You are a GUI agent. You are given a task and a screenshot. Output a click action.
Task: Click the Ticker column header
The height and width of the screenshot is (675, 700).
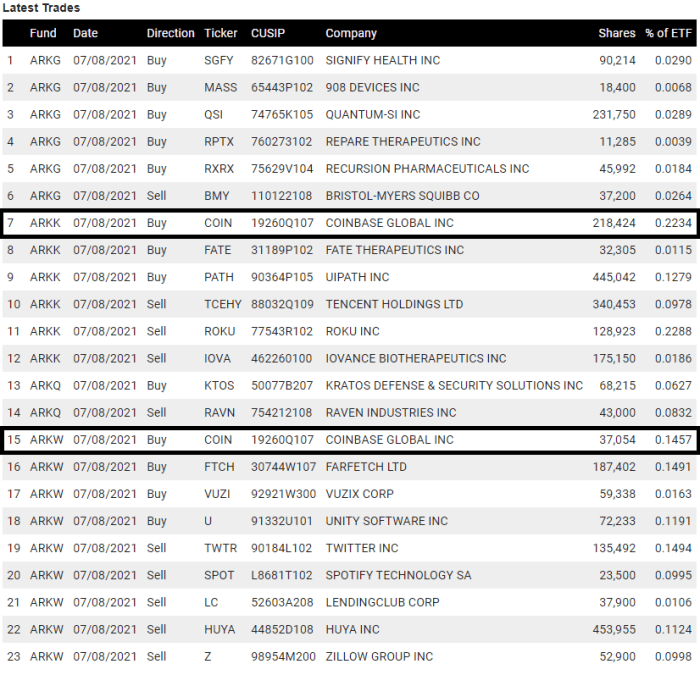(221, 33)
